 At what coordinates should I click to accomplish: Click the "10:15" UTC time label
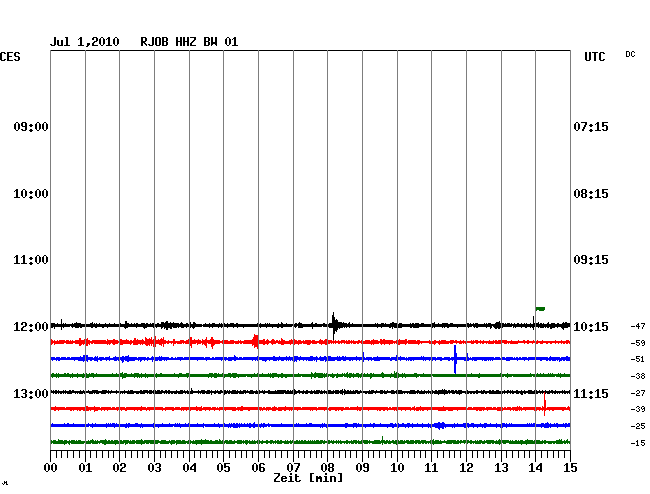point(591,327)
